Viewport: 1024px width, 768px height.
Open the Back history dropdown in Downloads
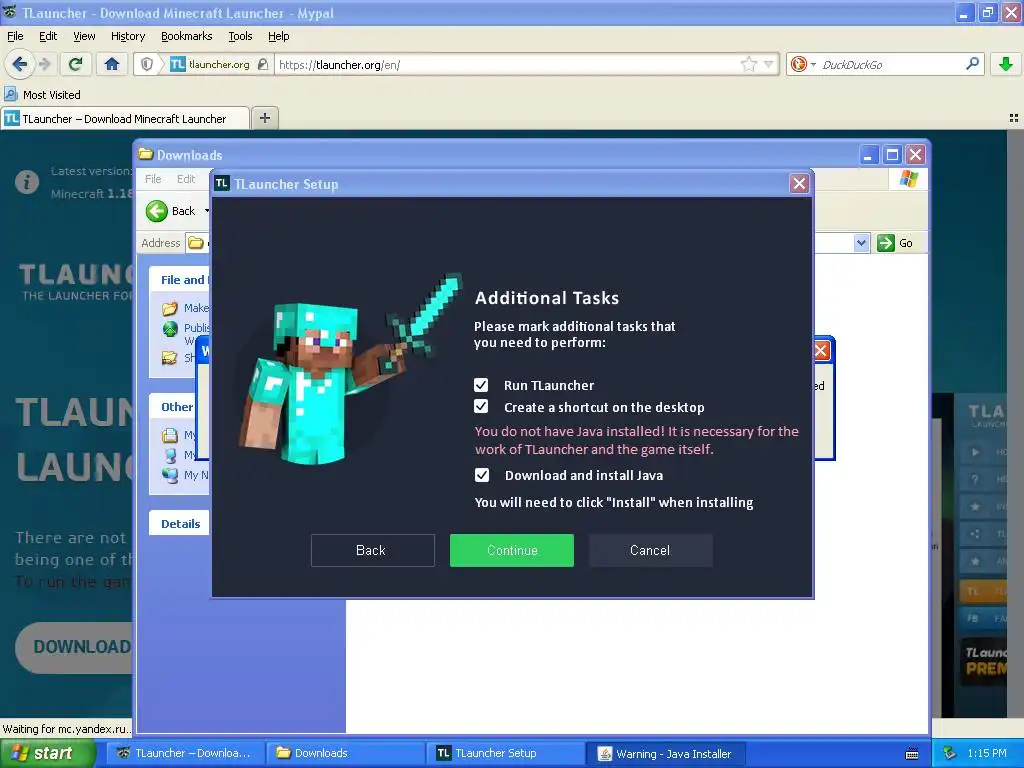206,211
